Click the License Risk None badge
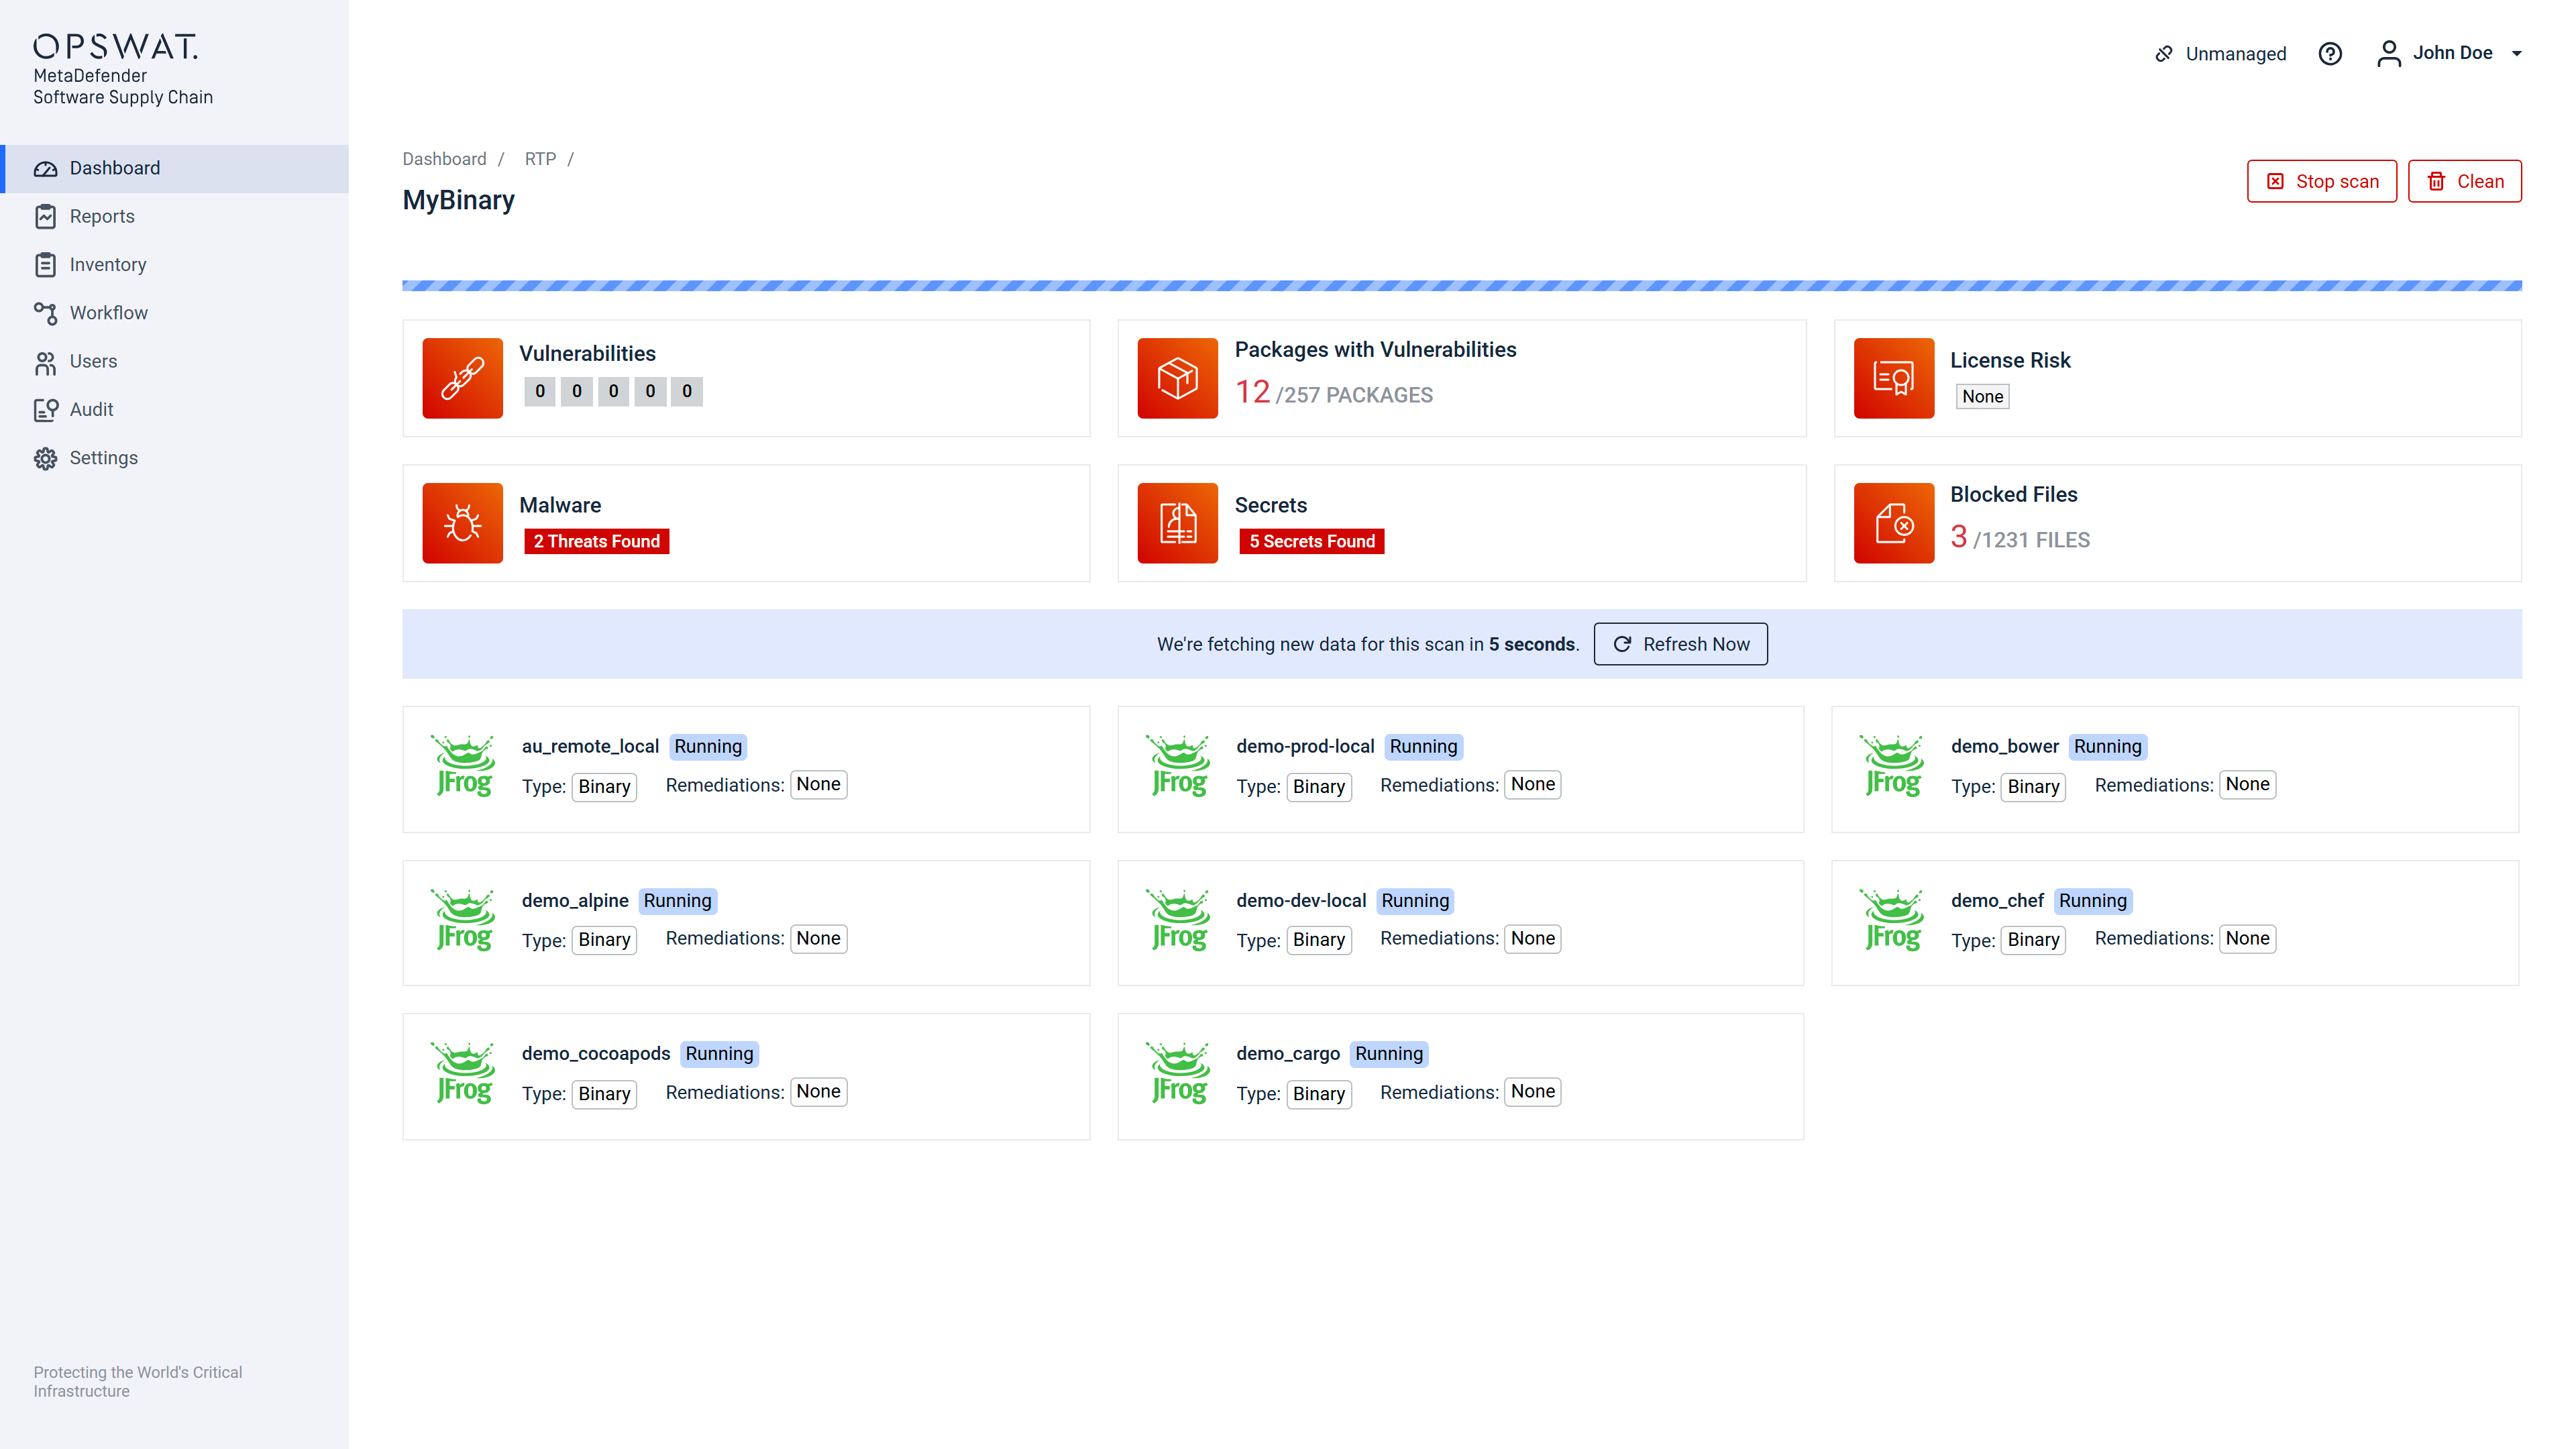 pyautogui.click(x=1982, y=397)
